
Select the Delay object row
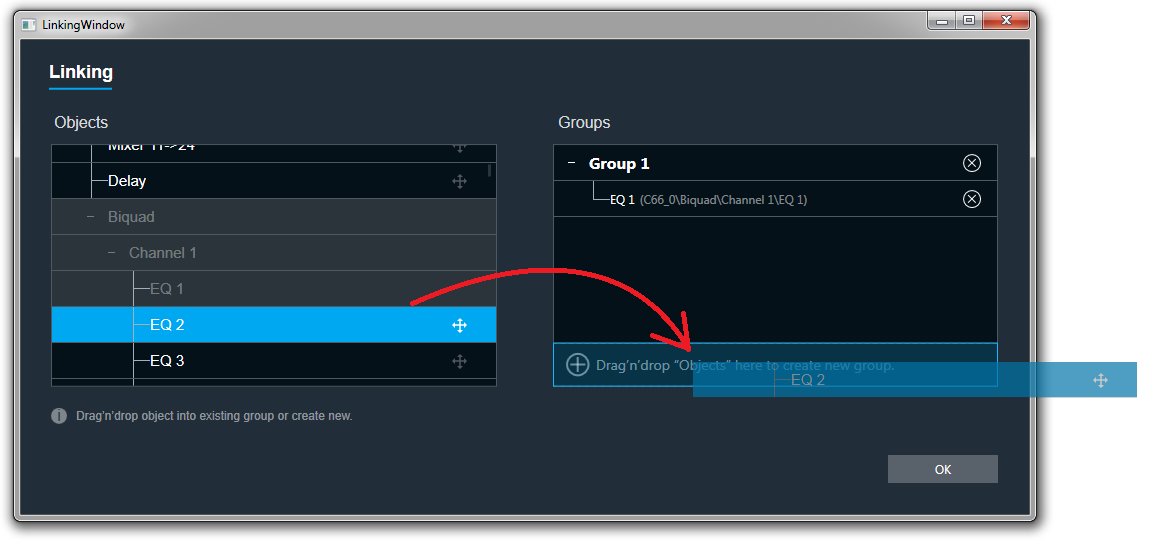point(274,181)
